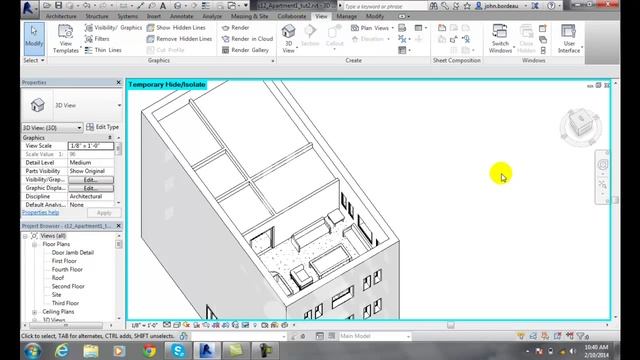Viewport: 640px width, 360px height.
Task: Open the Architecture tab
Action: (x=61, y=16)
